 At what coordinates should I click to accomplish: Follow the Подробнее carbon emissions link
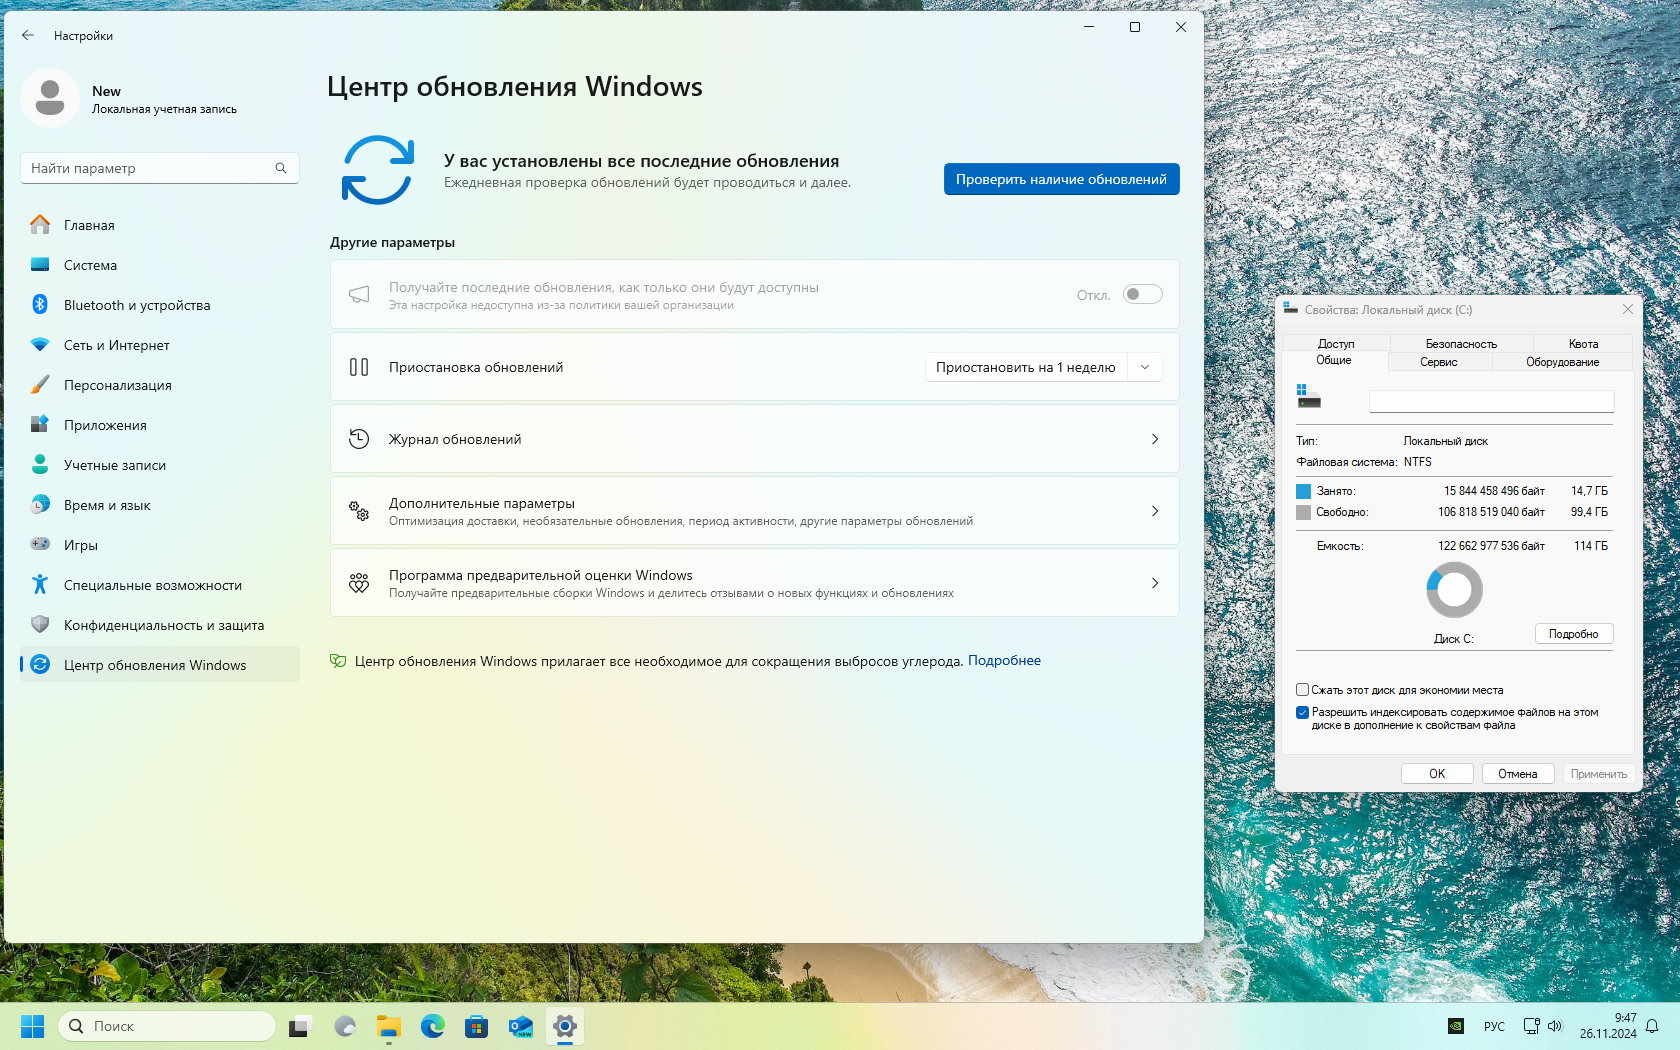[1004, 660]
